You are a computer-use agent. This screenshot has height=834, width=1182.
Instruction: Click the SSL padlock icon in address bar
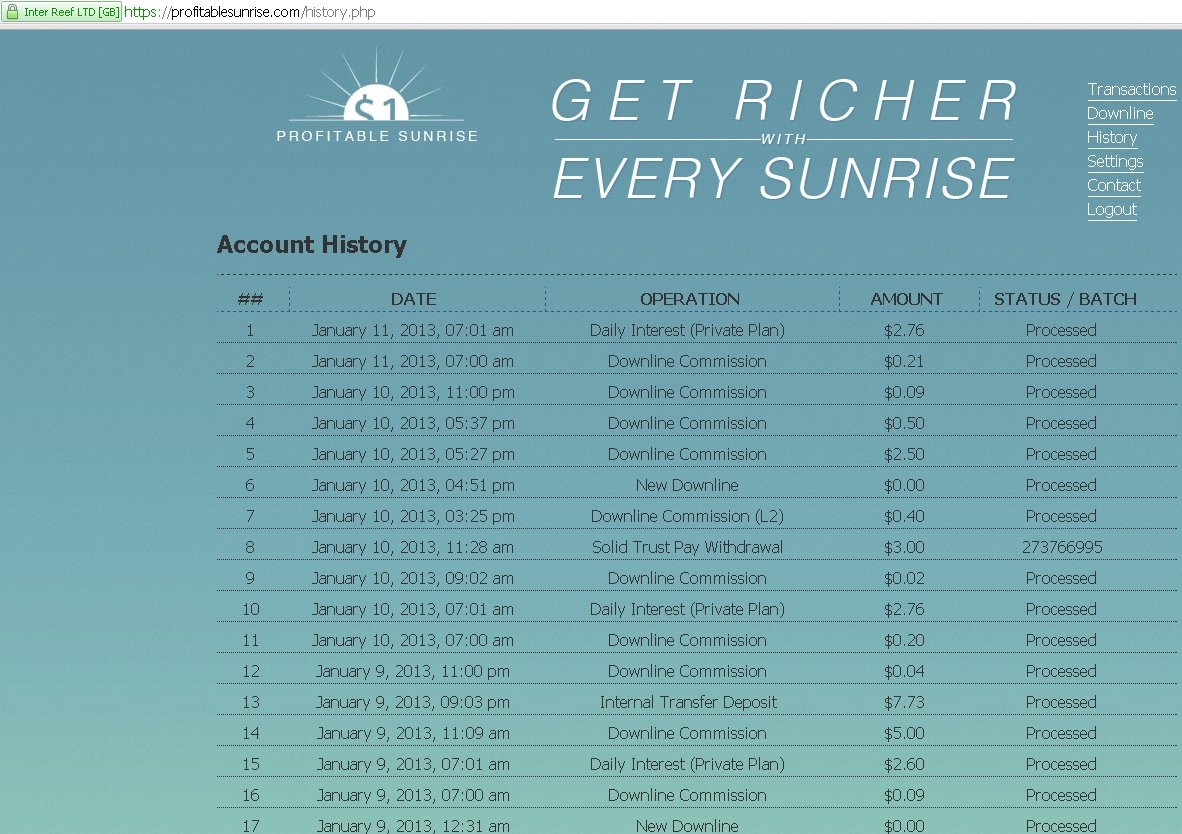click(12, 12)
